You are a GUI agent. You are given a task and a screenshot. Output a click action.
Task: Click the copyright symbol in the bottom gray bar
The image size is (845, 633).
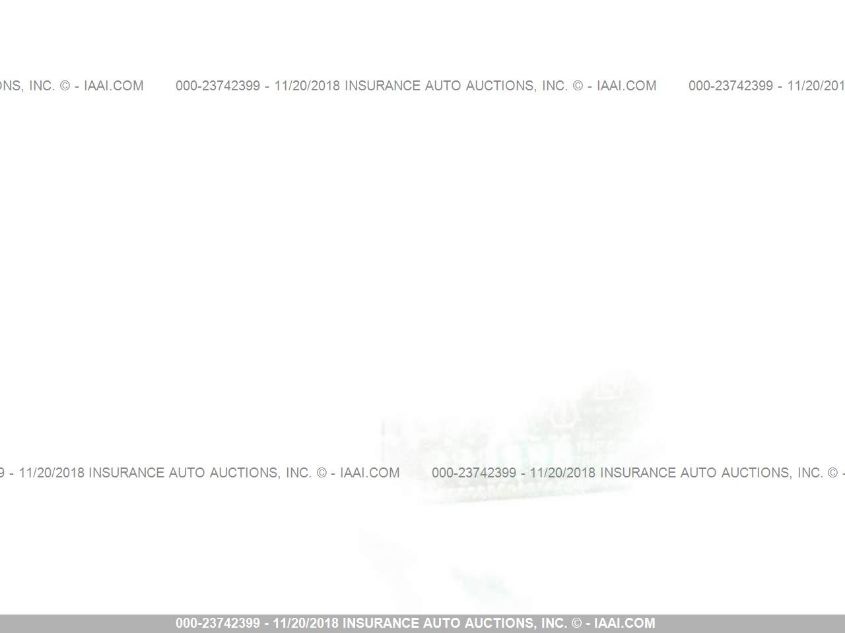coord(576,623)
